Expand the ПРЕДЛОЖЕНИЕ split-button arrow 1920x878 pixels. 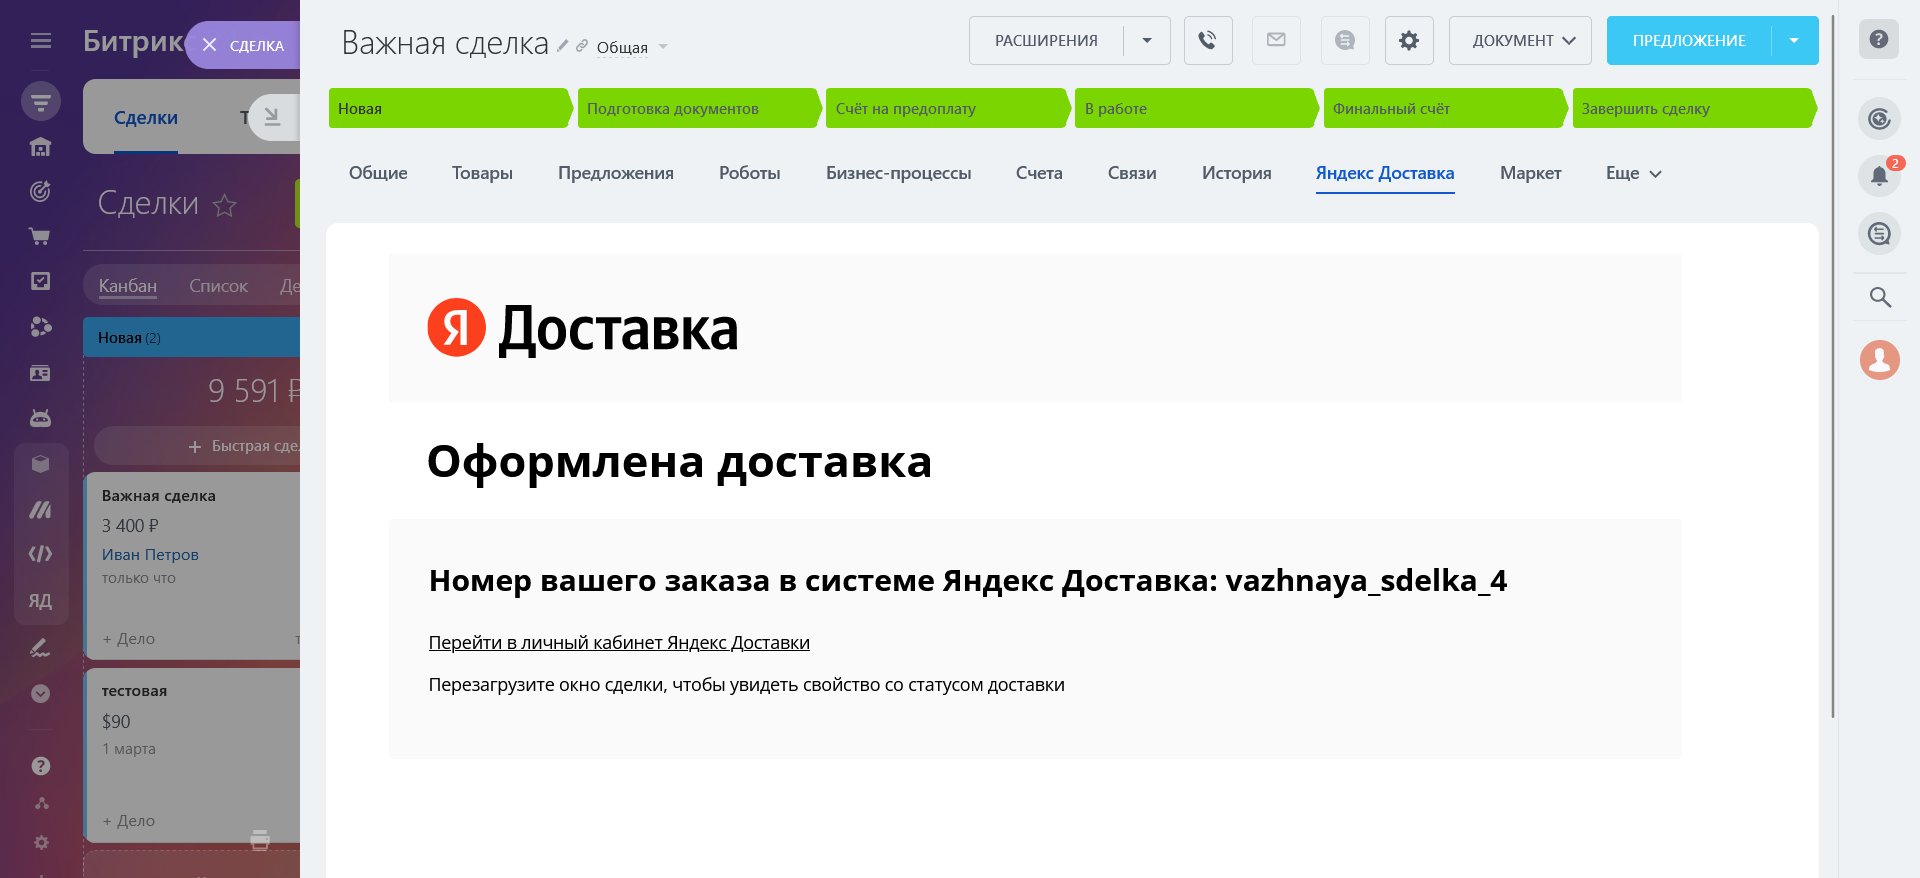(x=1794, y=41)
